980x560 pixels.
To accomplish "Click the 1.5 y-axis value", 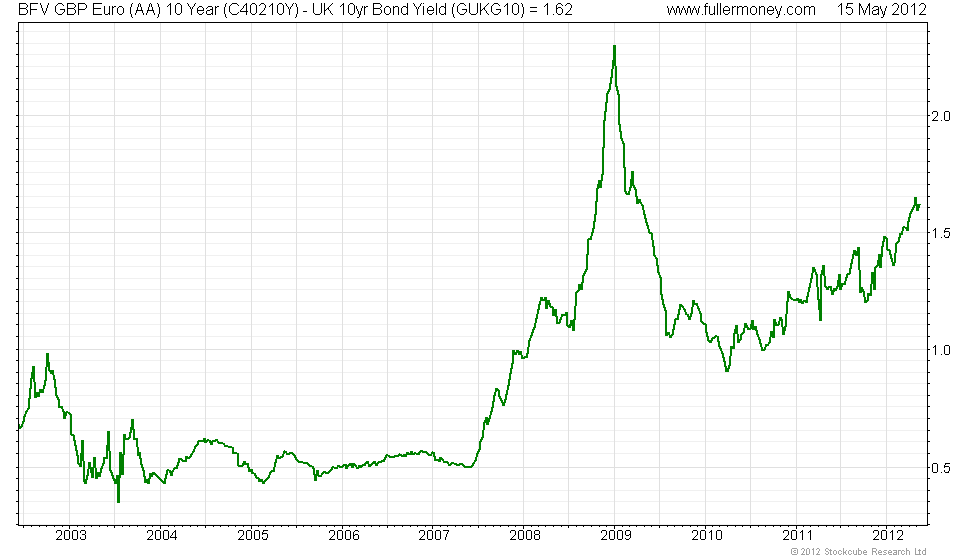I will [941, 233].
